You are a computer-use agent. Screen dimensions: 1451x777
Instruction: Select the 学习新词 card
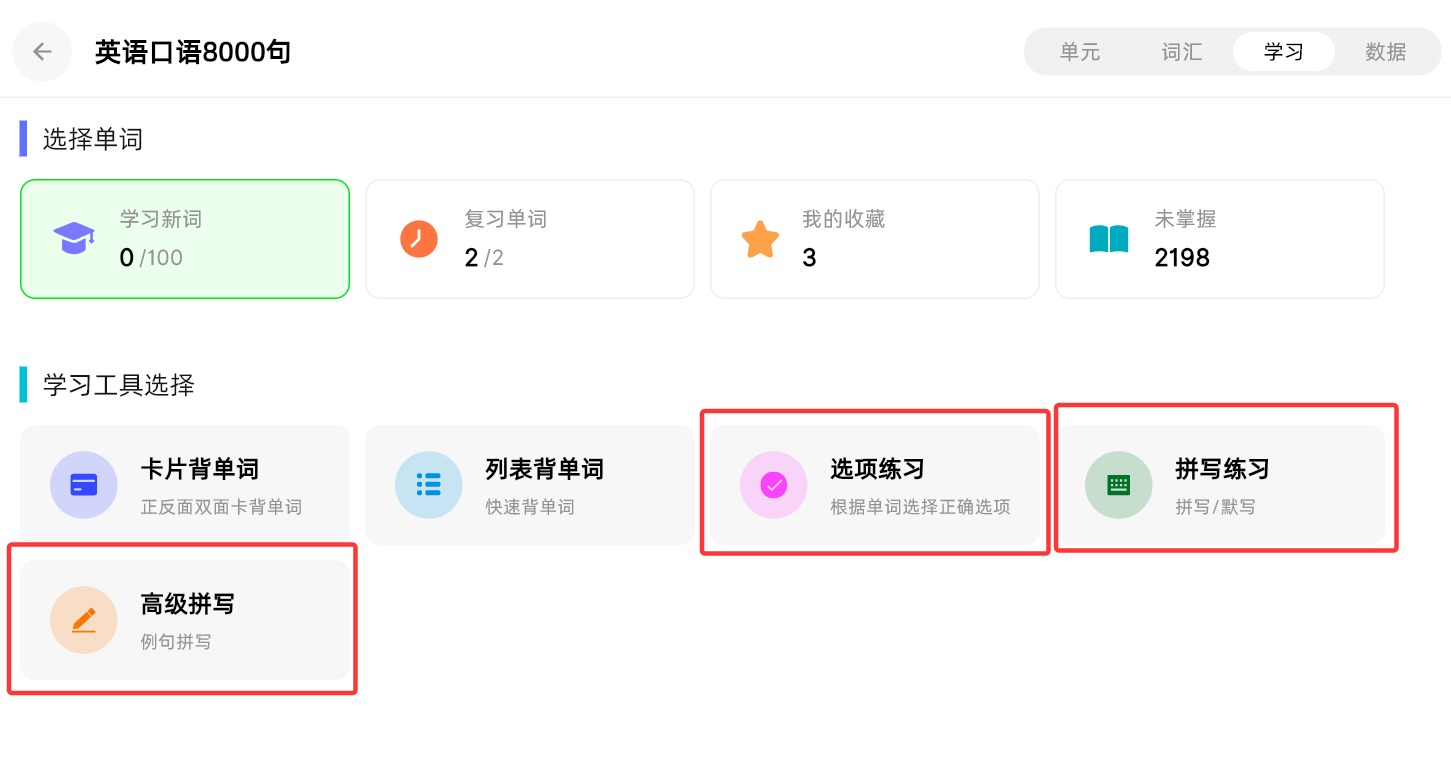[185, 239]
